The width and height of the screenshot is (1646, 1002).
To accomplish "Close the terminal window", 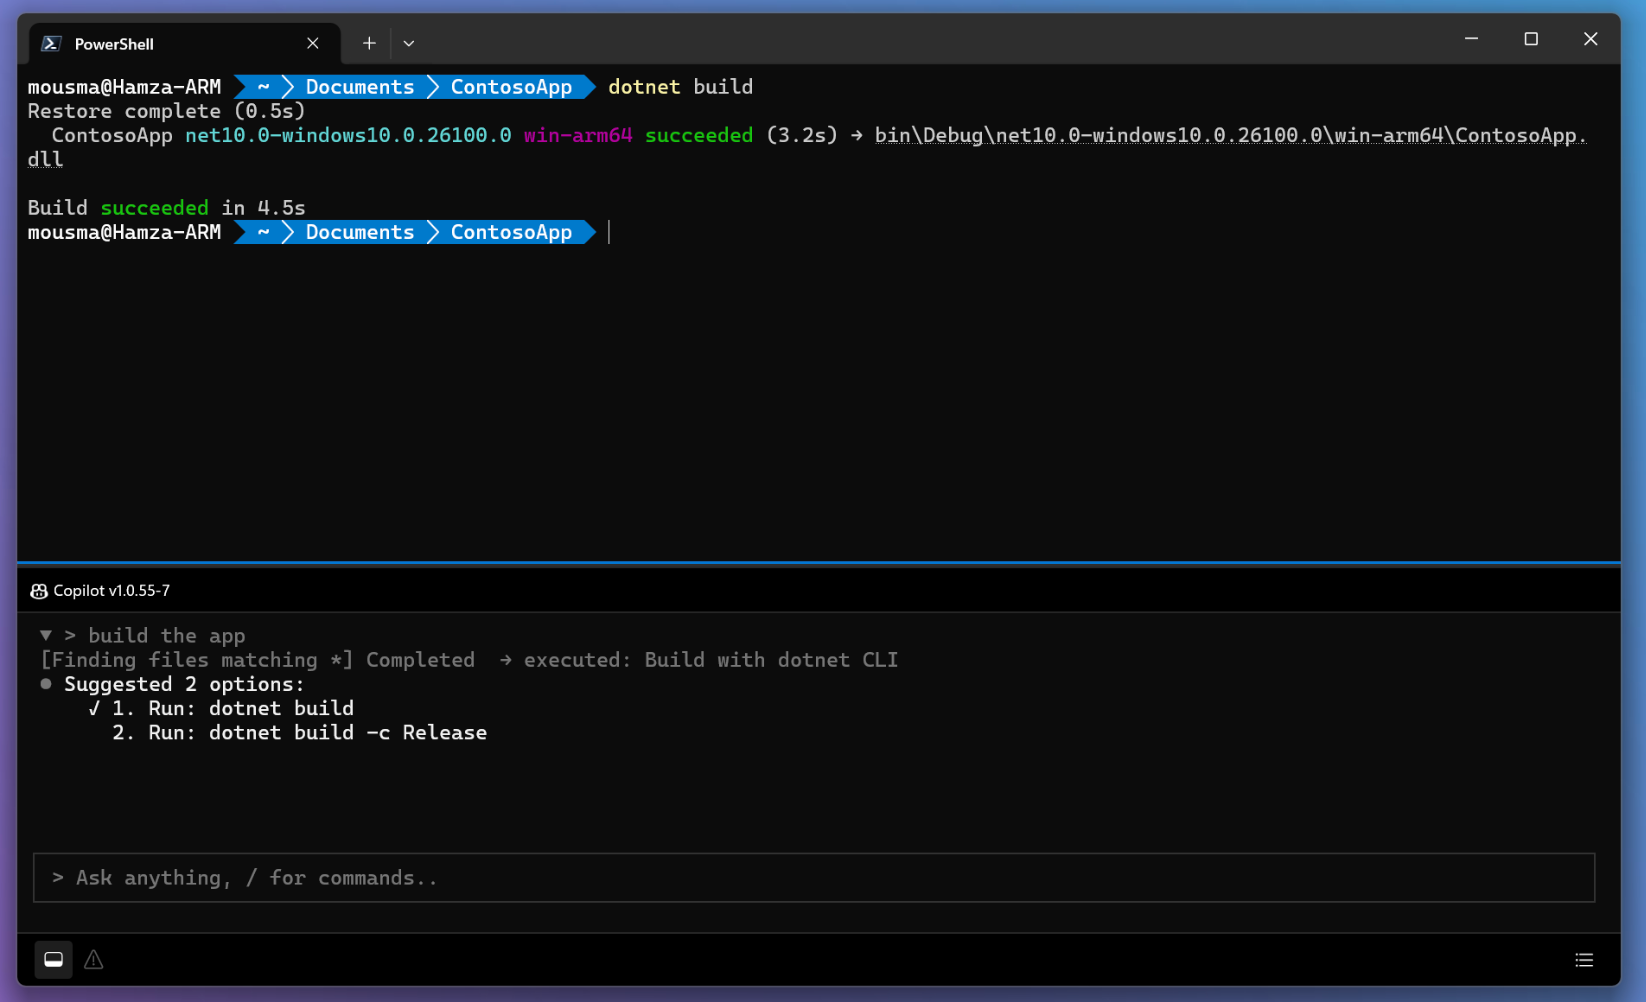I will pyautogui.click(x=1590, y=39).
